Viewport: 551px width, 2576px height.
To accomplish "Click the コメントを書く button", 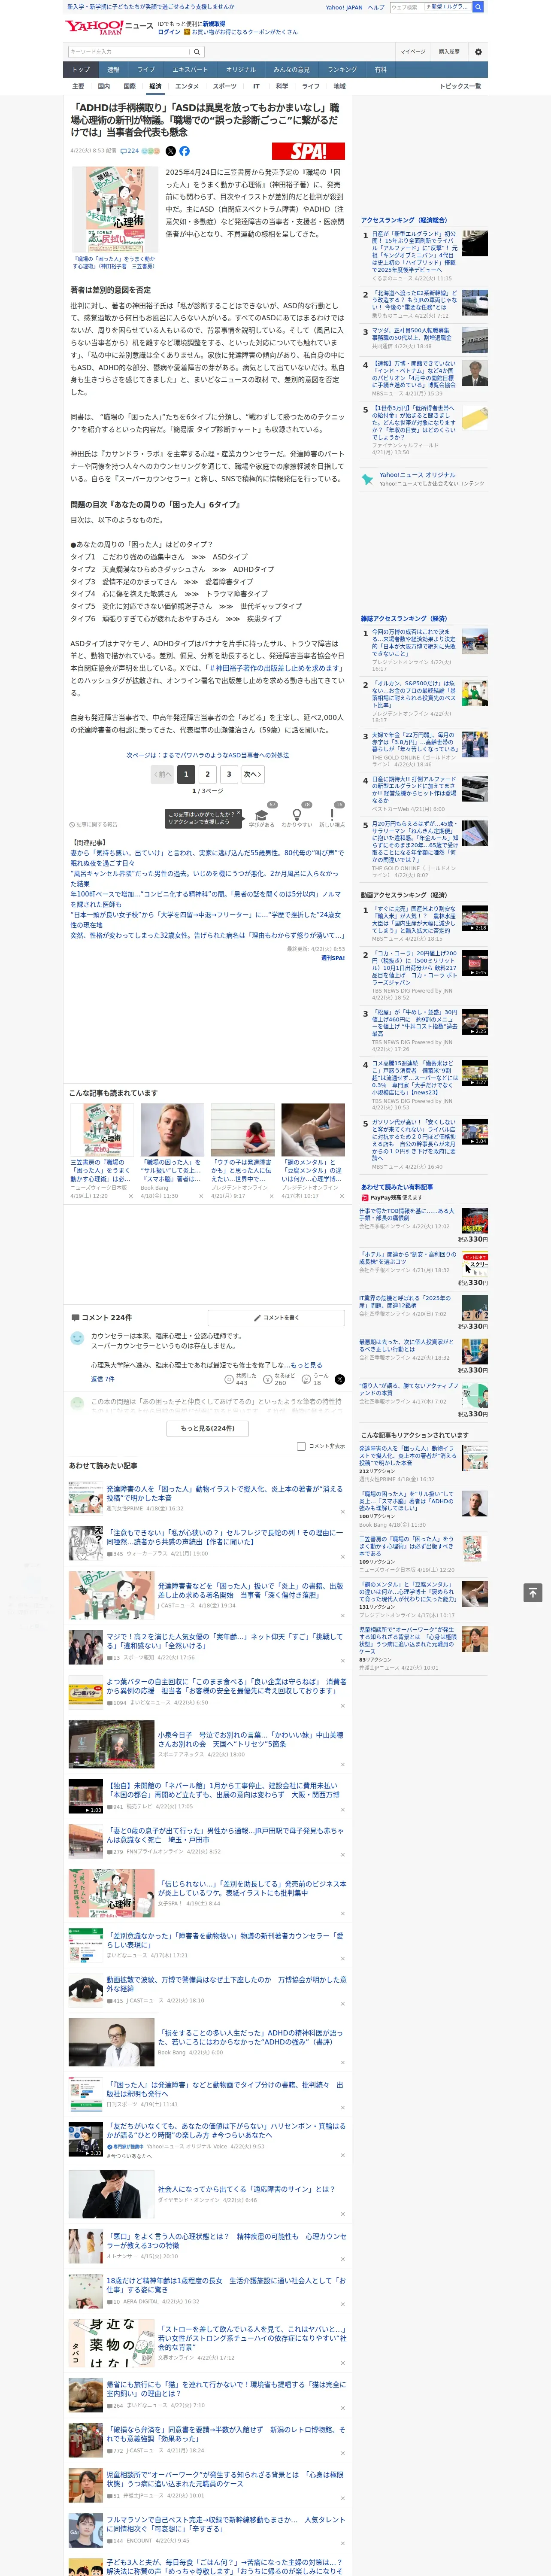I will click(x=277, y=1318).
